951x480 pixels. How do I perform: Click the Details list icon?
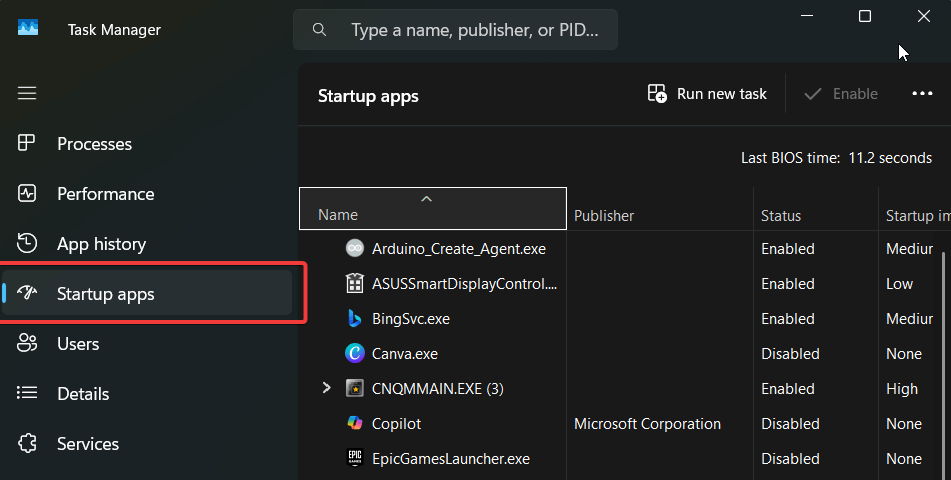pyautogui.click(x=27, y=393)
